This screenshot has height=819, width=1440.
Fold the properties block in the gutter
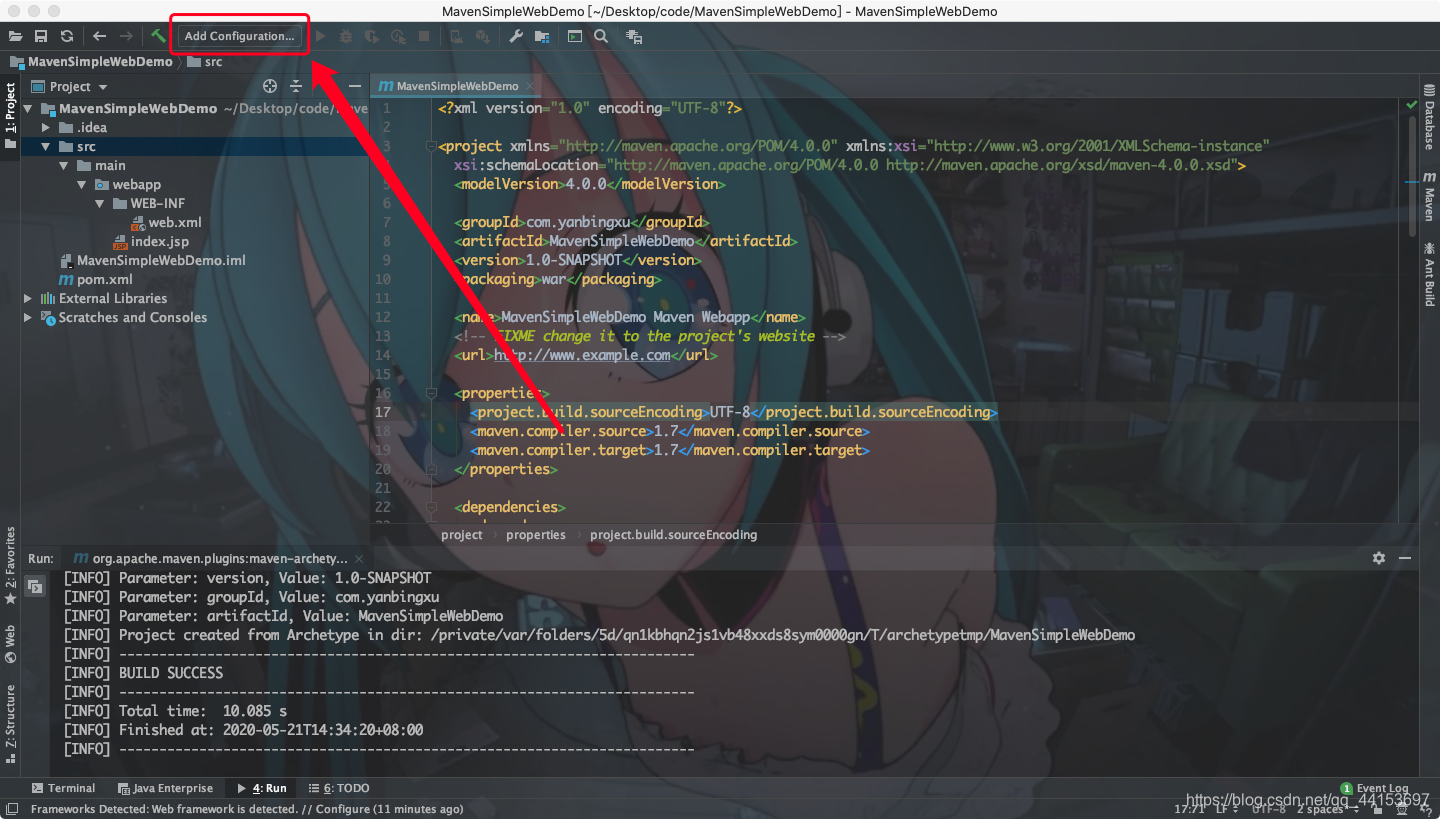tap(431, 393)
